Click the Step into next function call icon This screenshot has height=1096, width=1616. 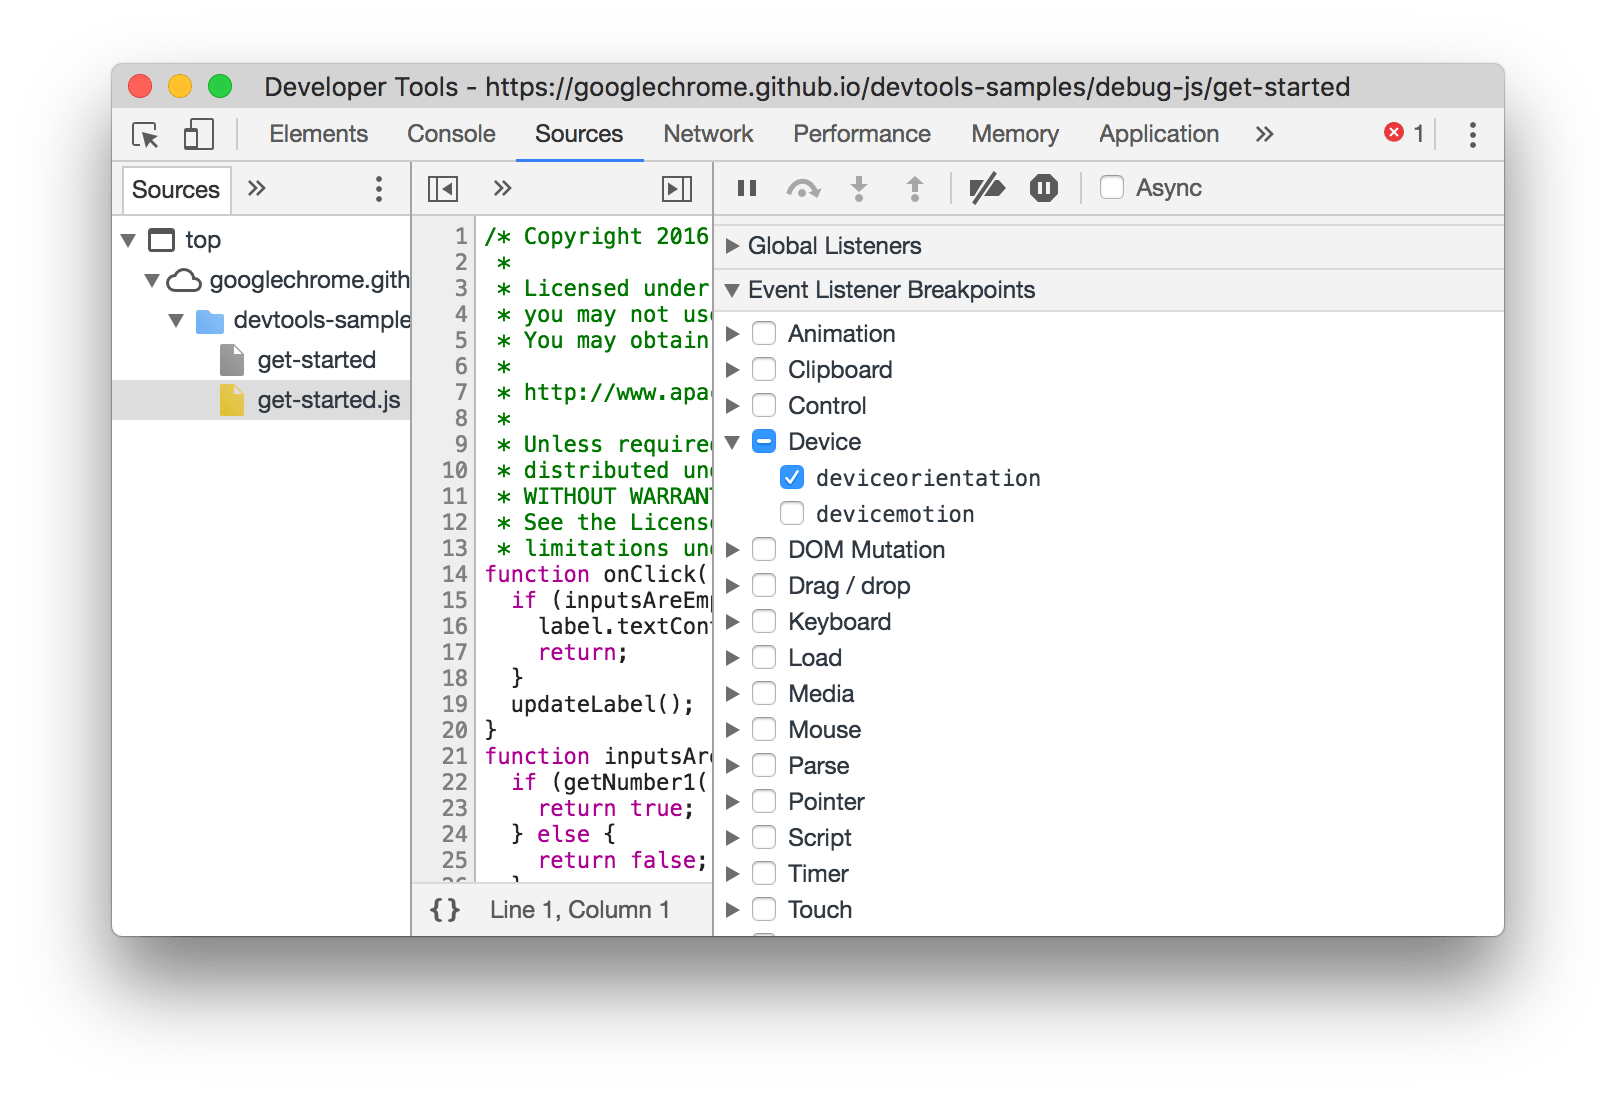coord(859,187)
